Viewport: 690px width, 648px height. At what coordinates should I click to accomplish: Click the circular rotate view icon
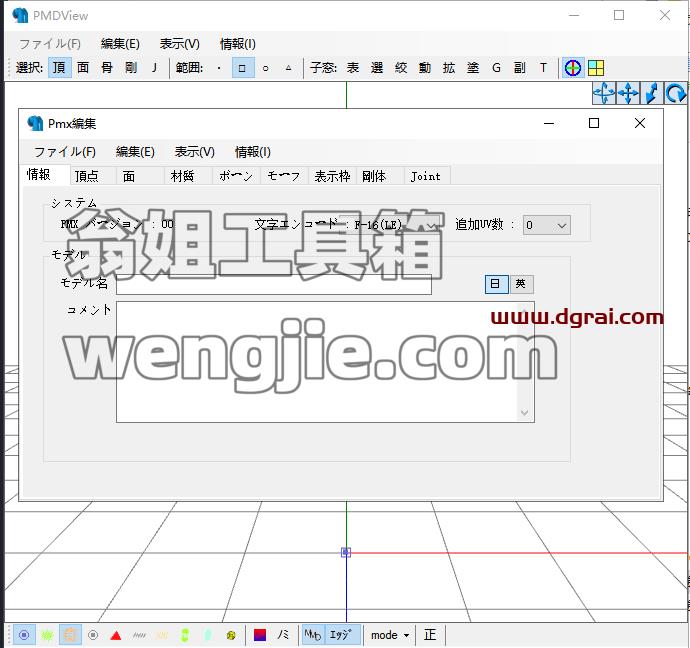675,93
